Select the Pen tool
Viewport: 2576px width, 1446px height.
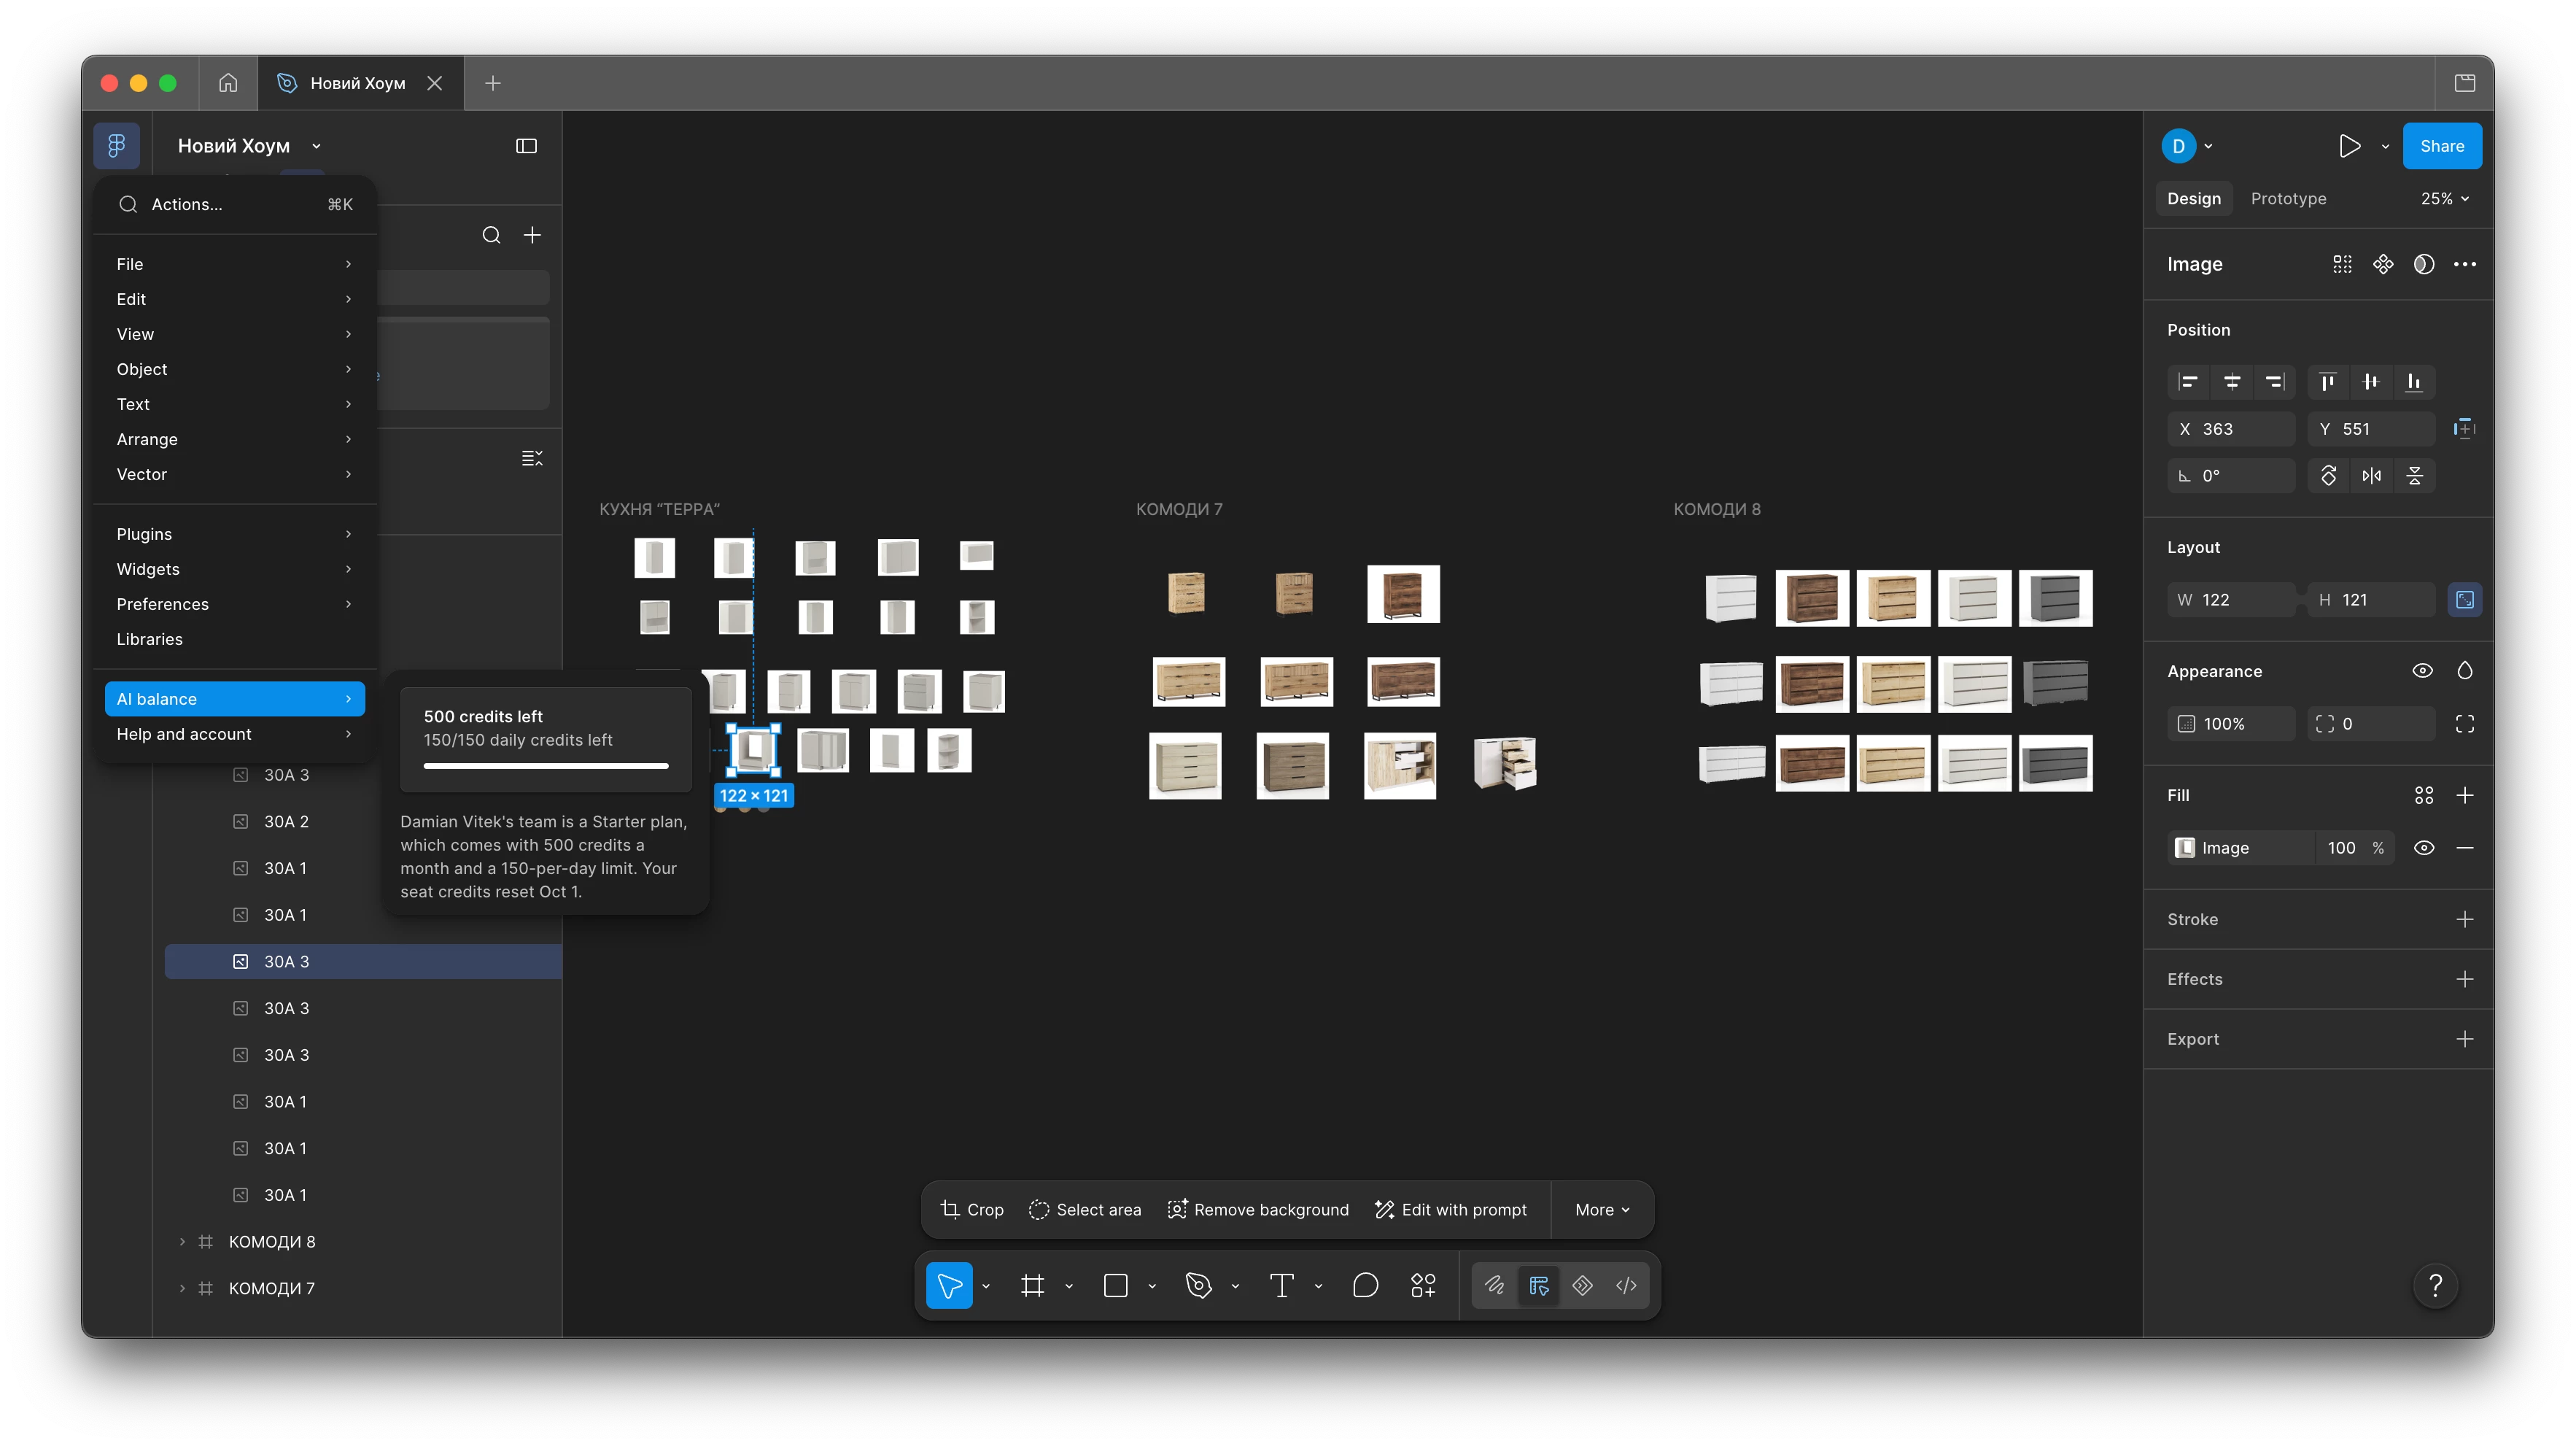[x=1198, y=1286]
